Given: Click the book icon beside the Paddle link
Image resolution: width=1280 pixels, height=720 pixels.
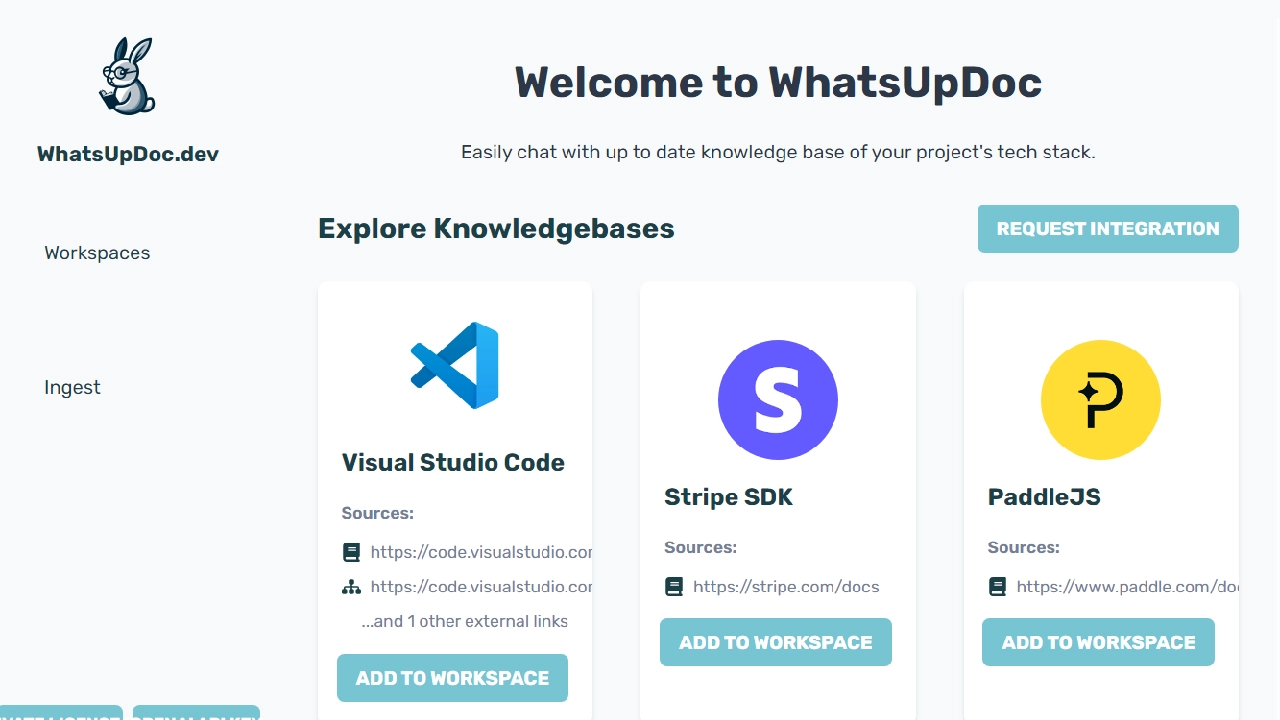Looking at the screenshot, I should pyautogui.click(x=997, y=587).
